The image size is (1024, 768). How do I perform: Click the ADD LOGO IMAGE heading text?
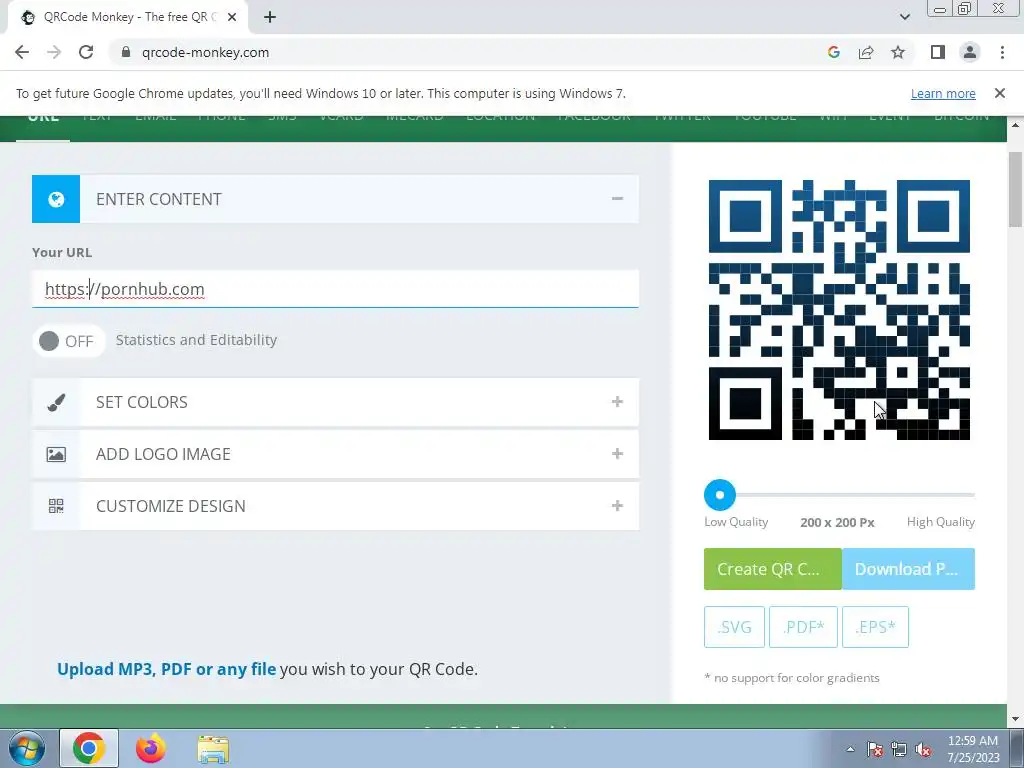pyautogui.click(x=163, y=455)
